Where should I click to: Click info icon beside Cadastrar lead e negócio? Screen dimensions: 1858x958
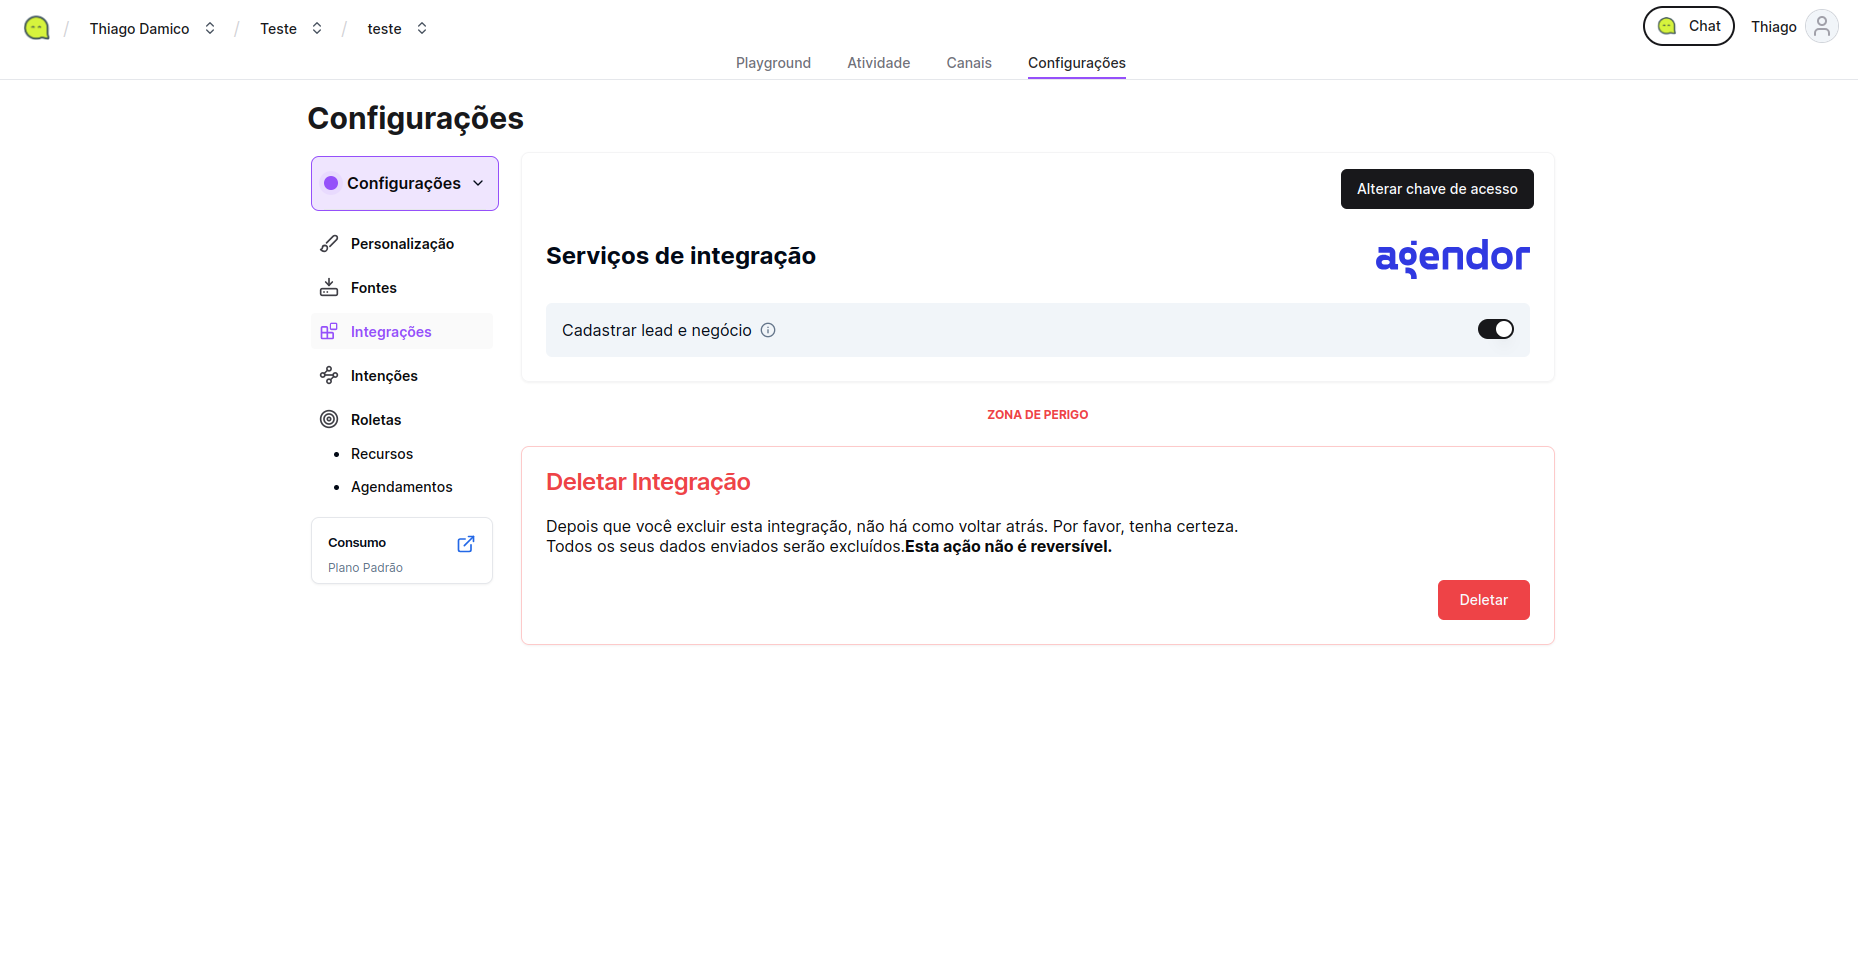click(x=768, y=331)
